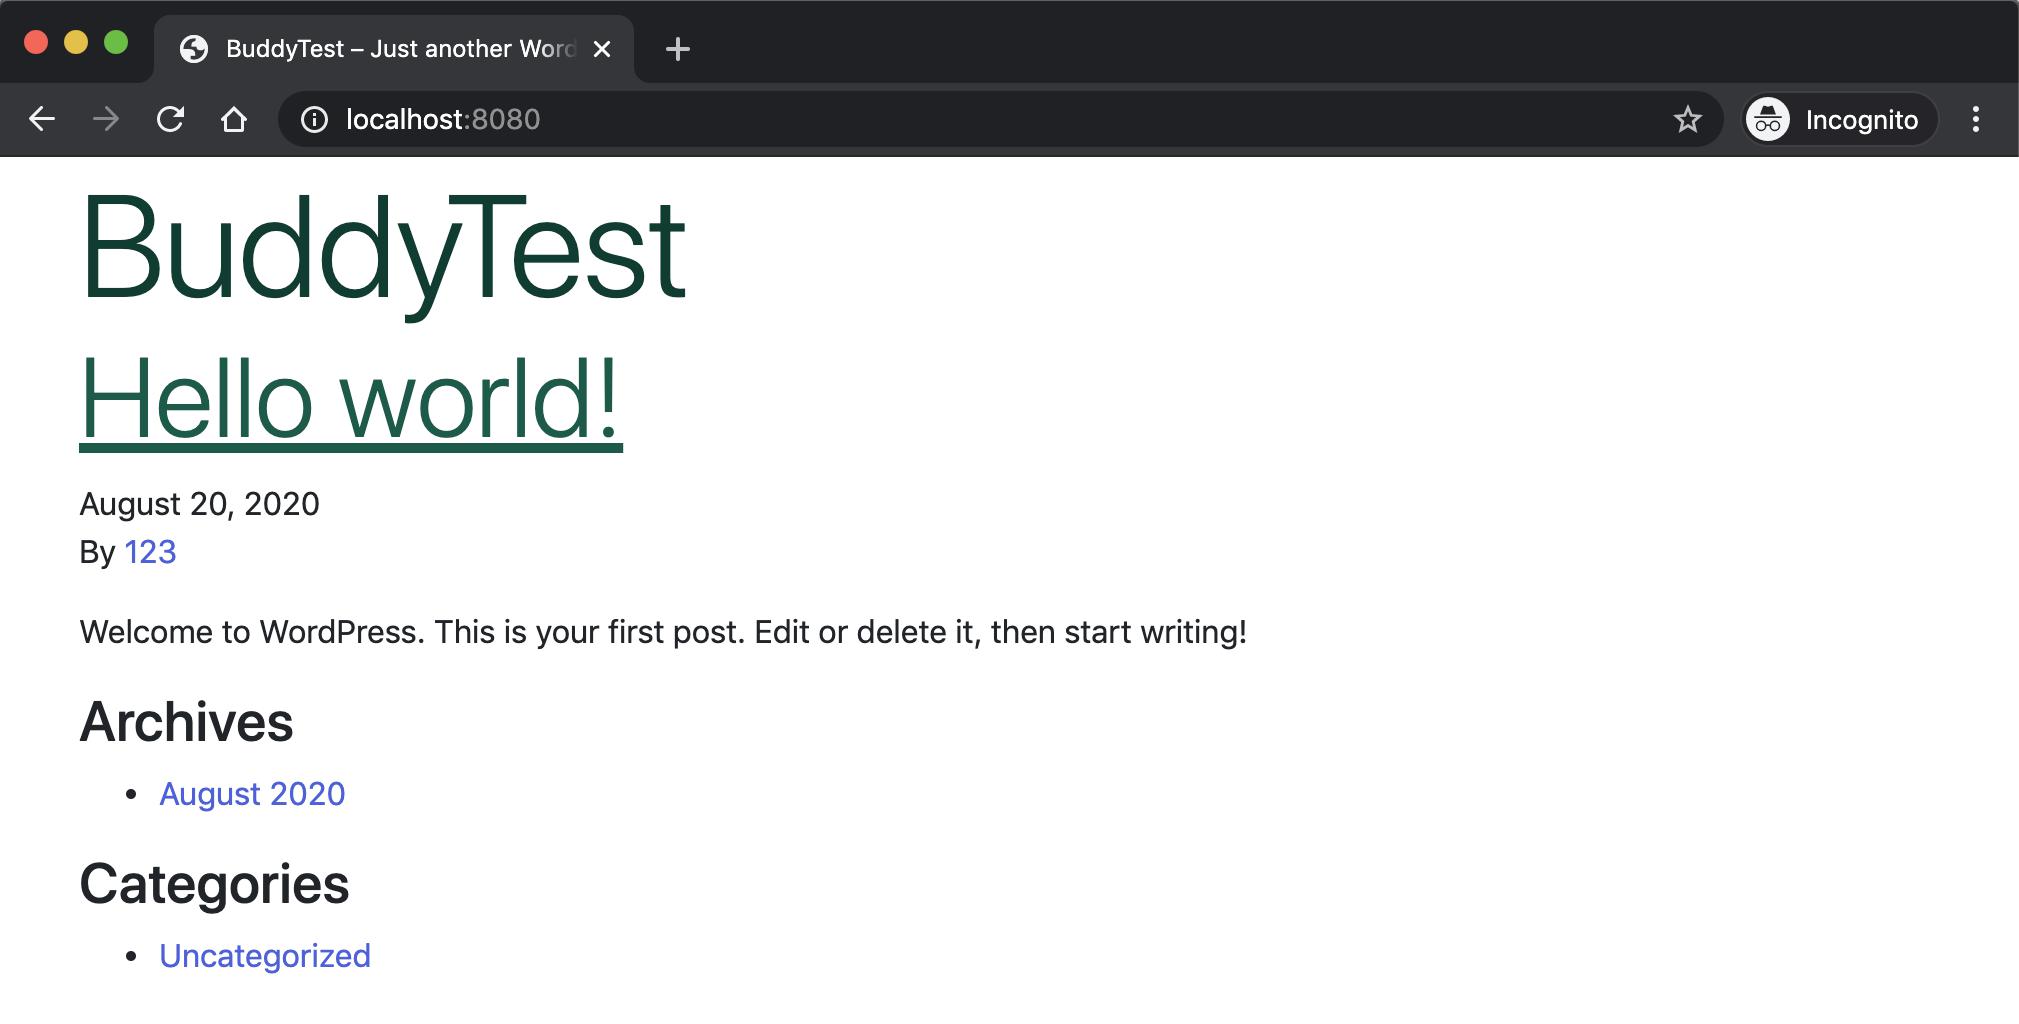
Task: Click the yellow minimize traffic light
Action: point(76,42)
